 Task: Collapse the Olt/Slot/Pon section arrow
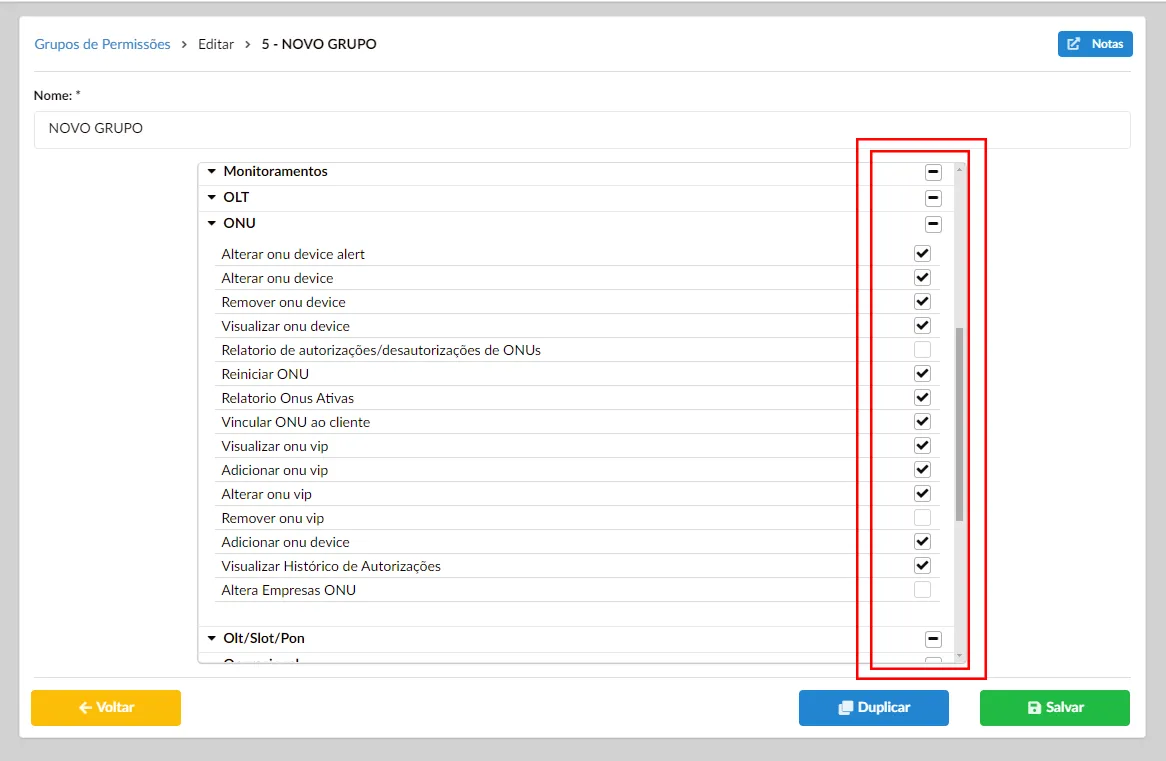click(211, 639)
